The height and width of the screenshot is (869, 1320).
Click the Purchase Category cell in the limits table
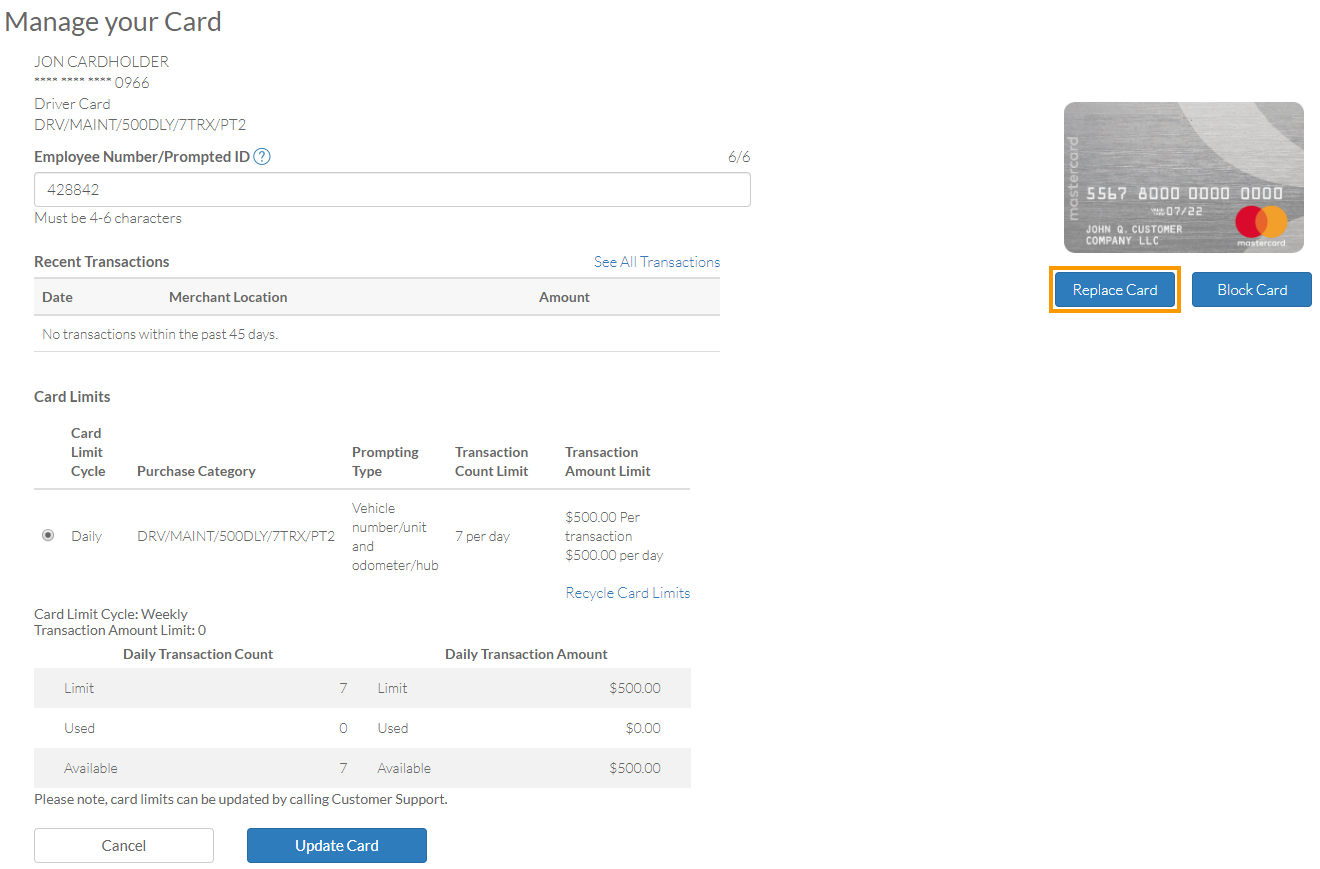(x=235, y=535)
